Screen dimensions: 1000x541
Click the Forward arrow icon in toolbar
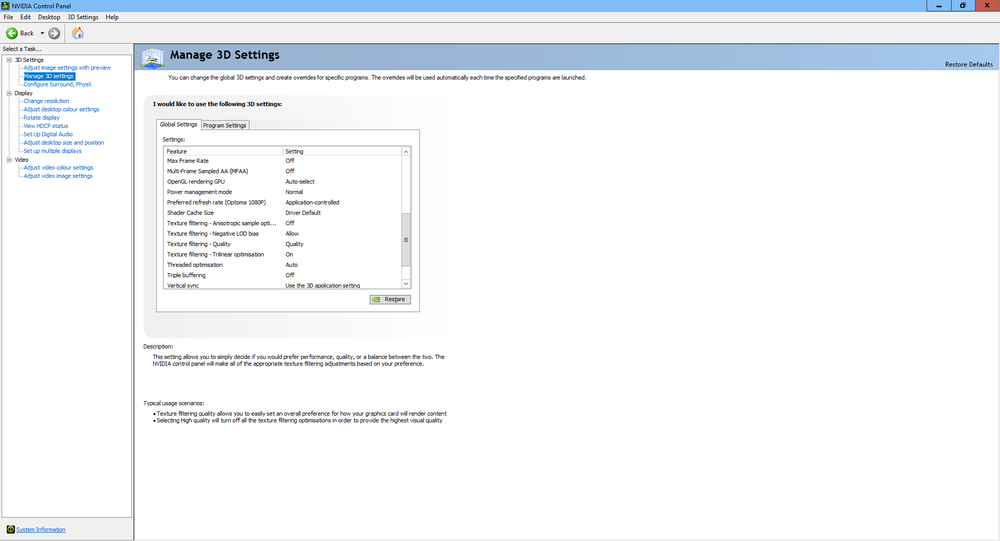pos(54,33)
